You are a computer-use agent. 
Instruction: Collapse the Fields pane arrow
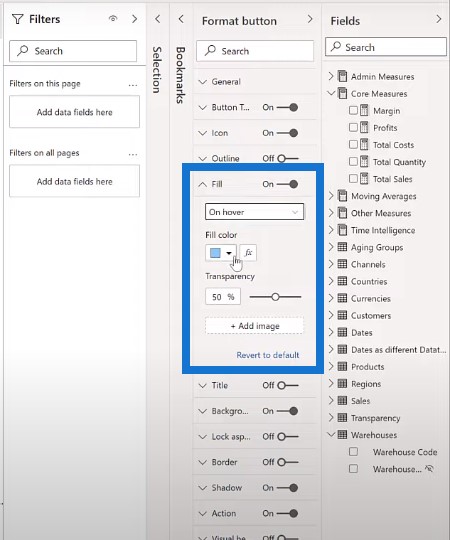439,19
